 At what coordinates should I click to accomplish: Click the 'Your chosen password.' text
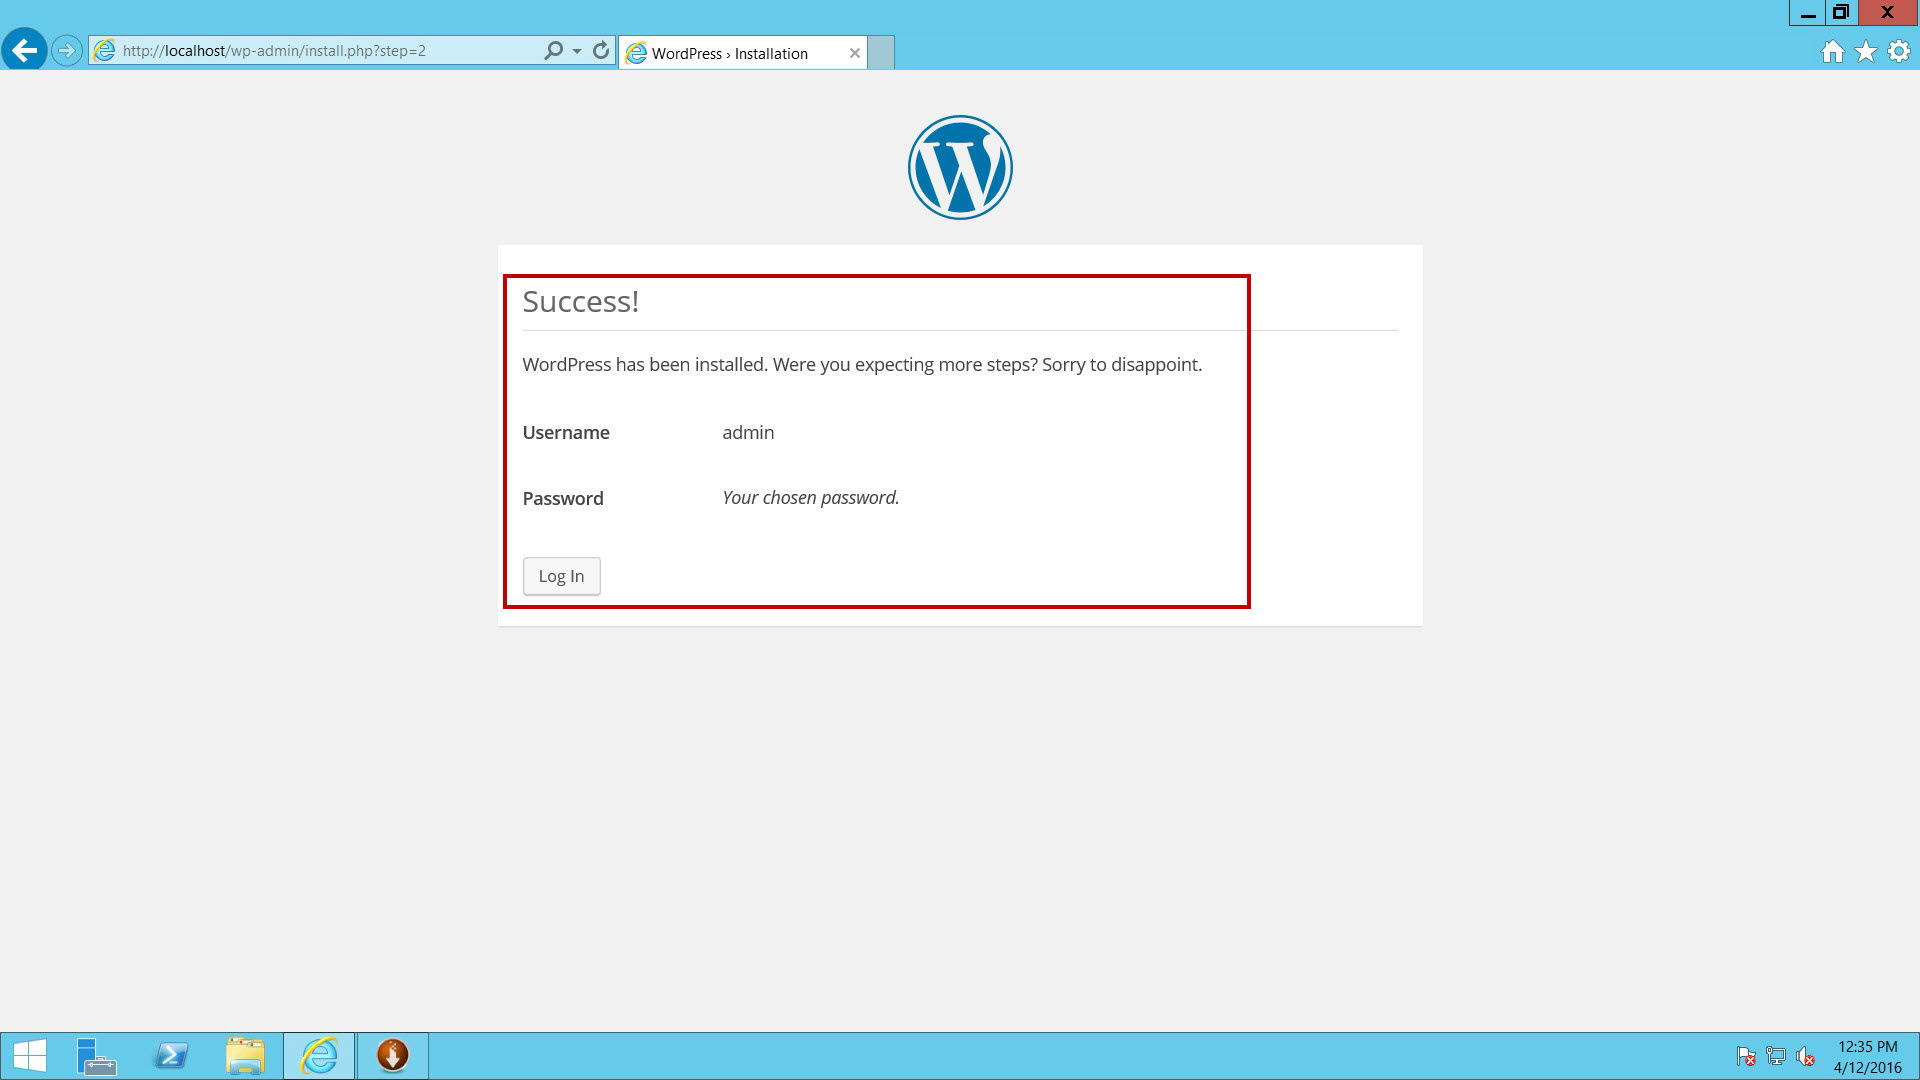click(811, 498)
